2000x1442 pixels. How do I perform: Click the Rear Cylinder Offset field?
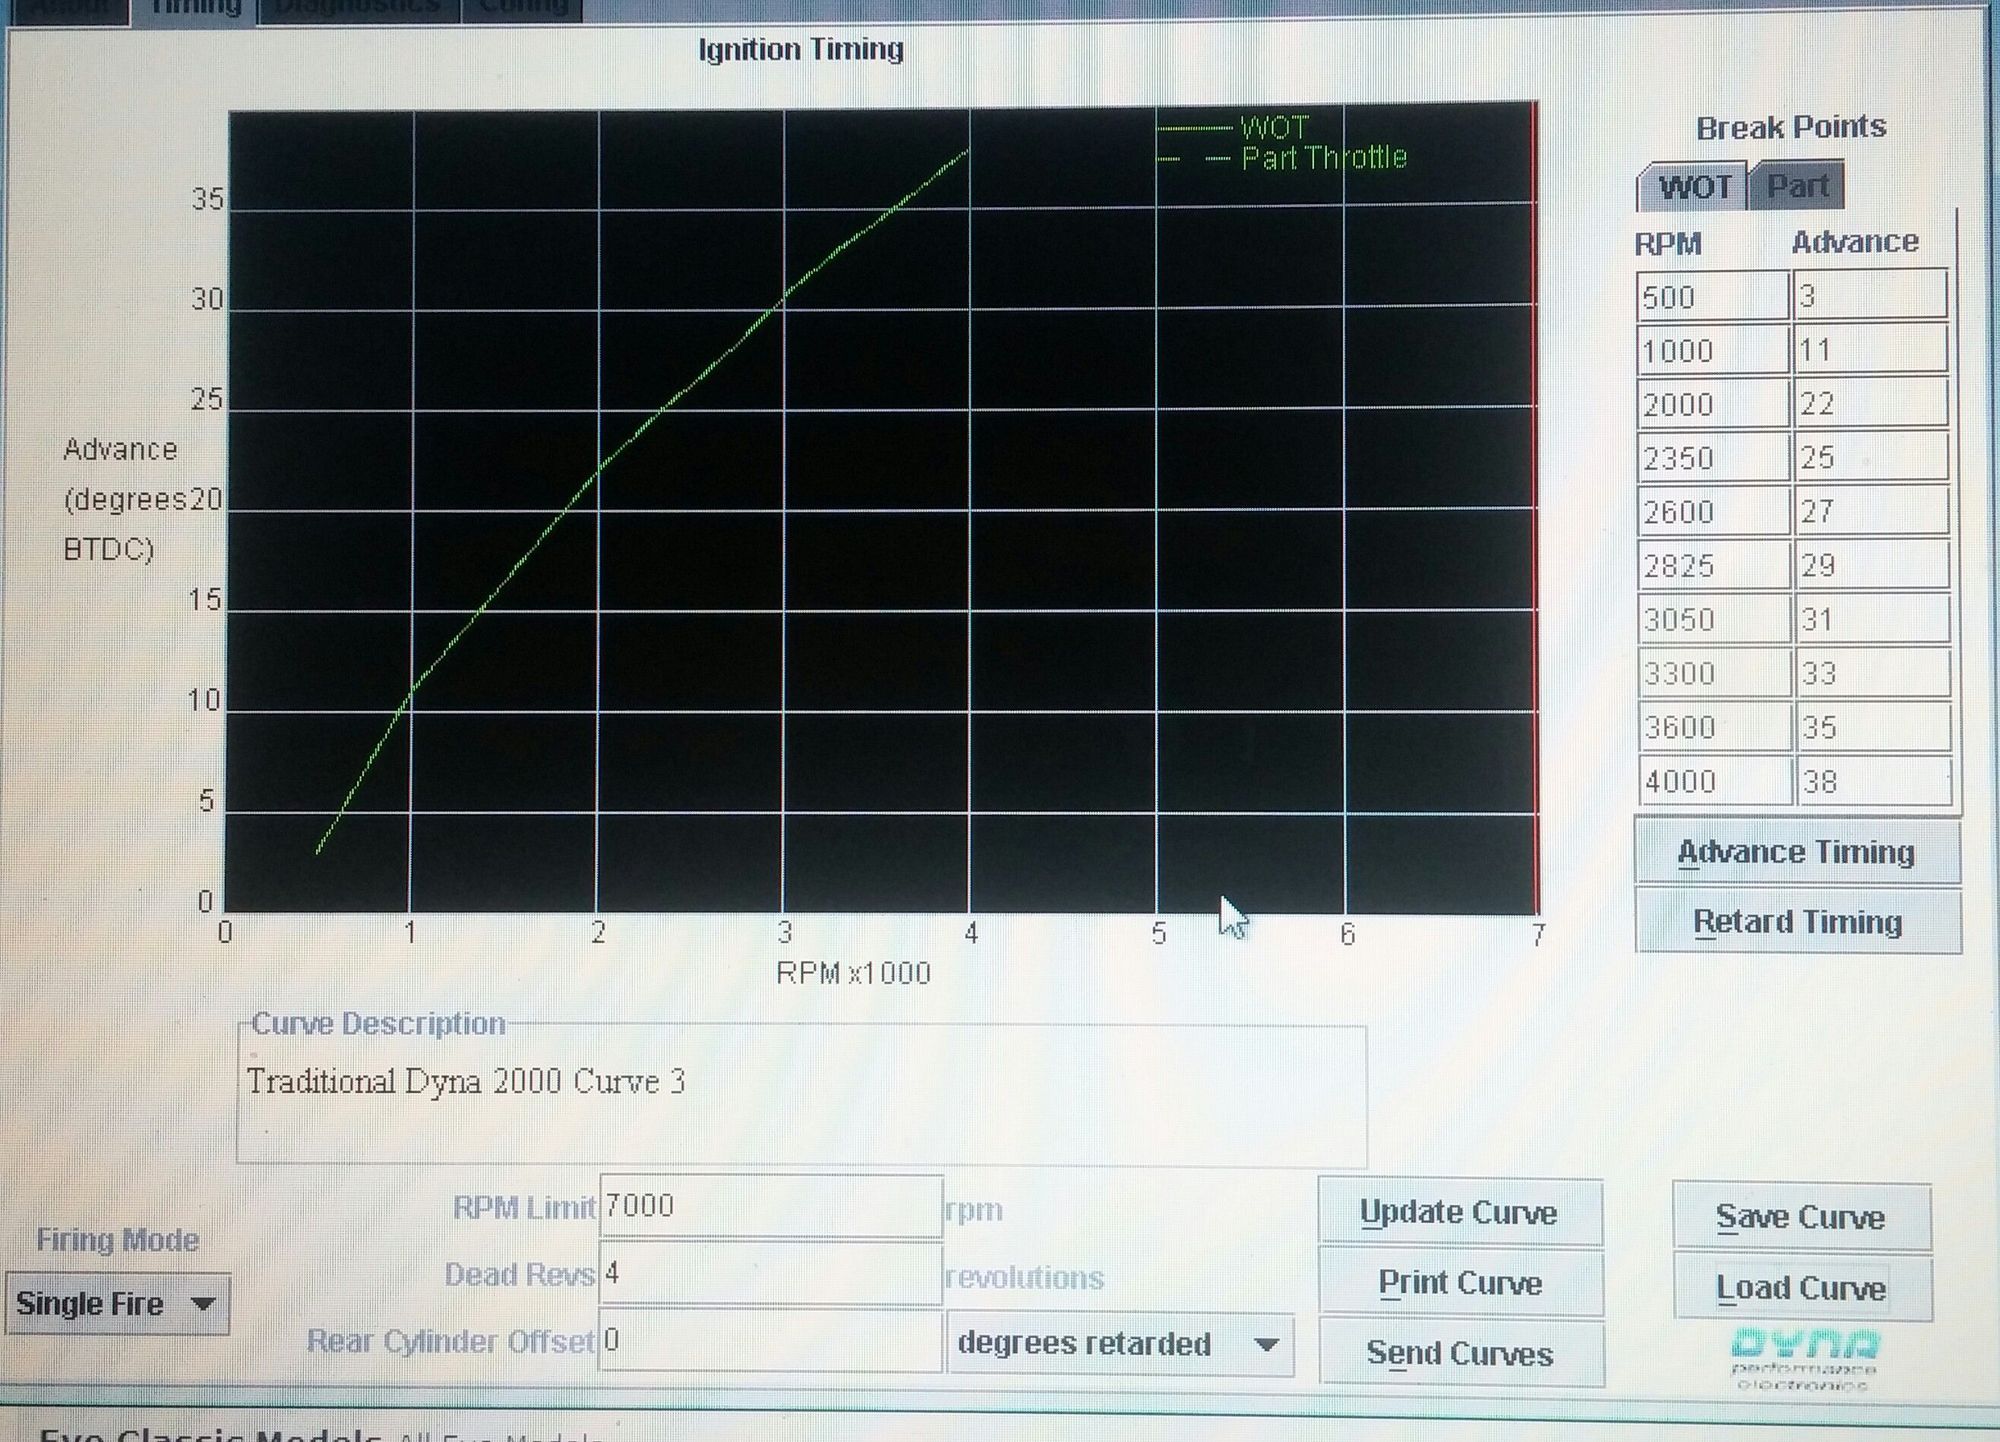coord(770,1341)
